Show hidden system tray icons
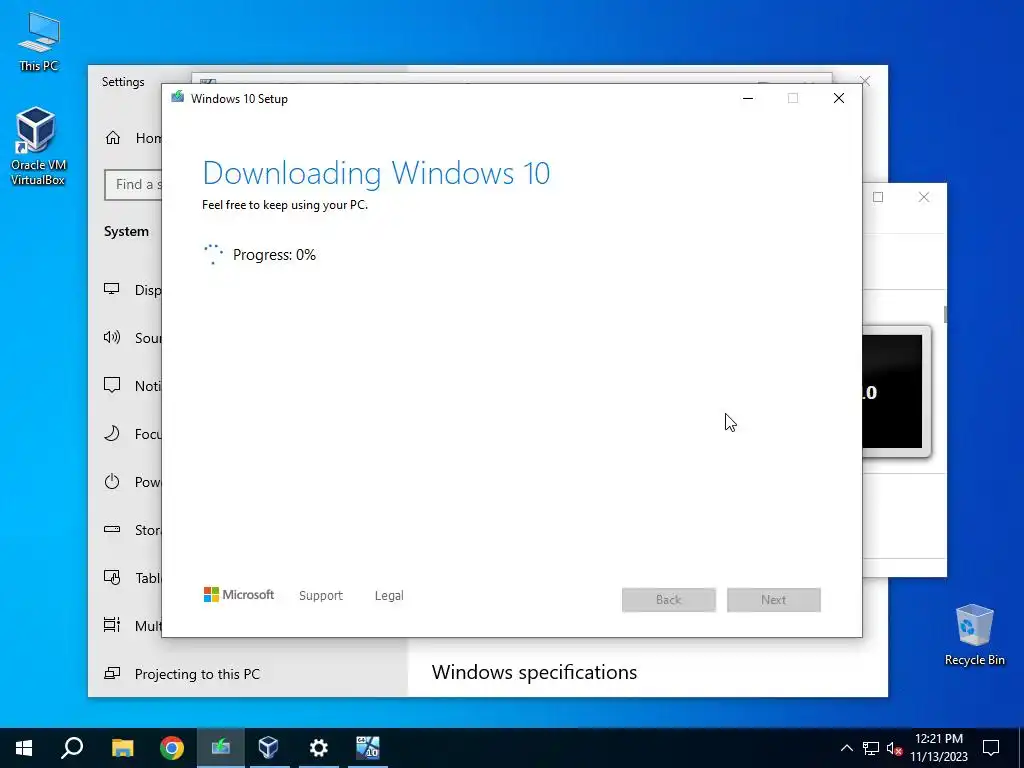This screenshot has height=768, width=1024. [x=846, y=748]
